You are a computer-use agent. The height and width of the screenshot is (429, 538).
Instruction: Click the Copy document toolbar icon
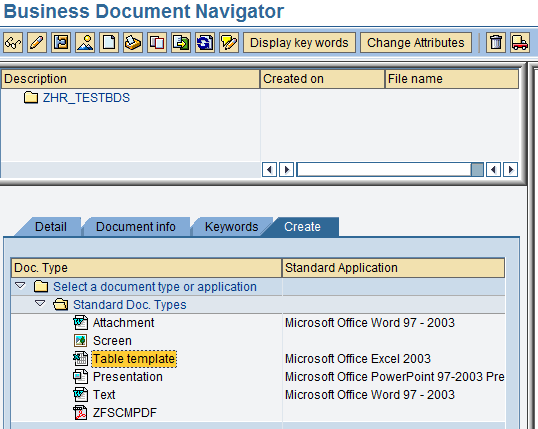(157, 43)
